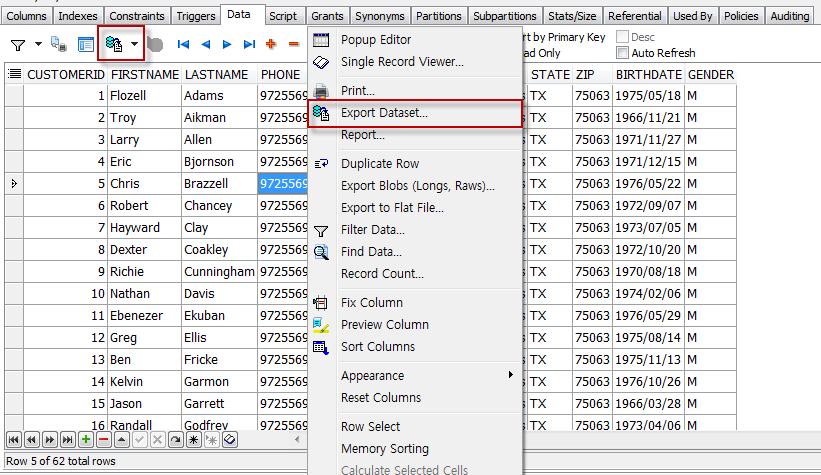Switch to the Script tab
Image resolution: width=821 pixels, height=475 pixels.
283,16
